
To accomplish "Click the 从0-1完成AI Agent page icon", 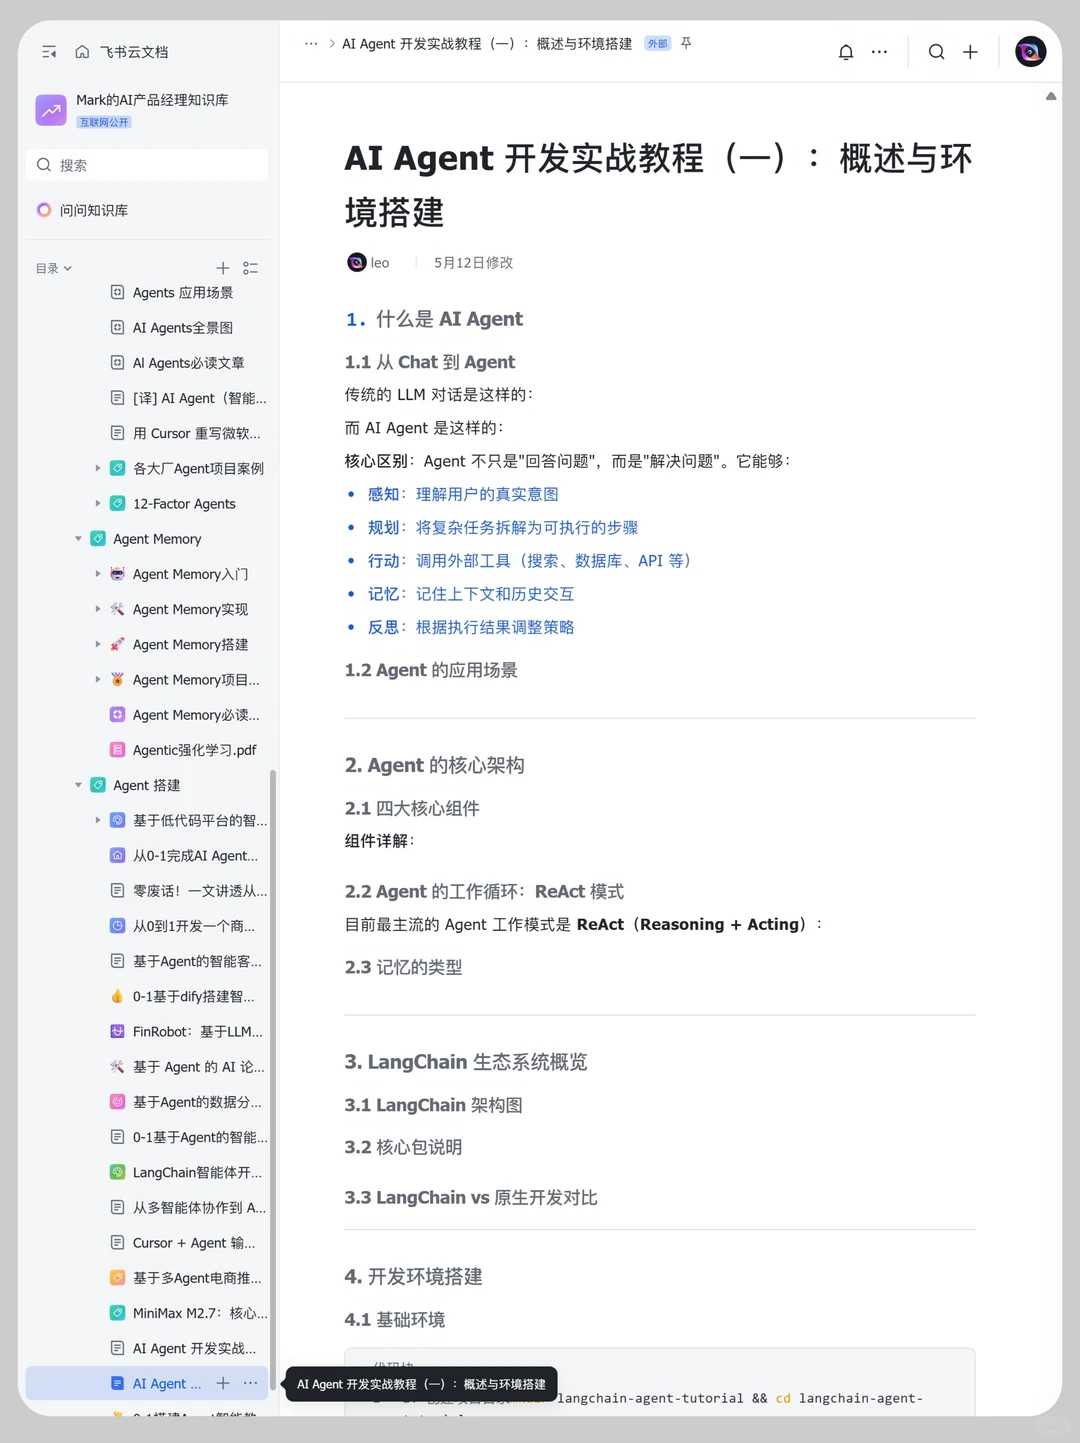I will pyautogui.click(x=117, y=855).
